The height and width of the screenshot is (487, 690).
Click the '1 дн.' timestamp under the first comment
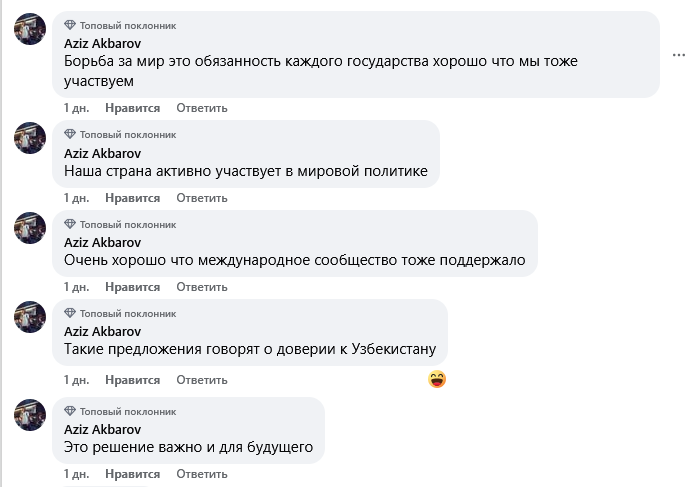pyautogui.click(x=76, y=108)
